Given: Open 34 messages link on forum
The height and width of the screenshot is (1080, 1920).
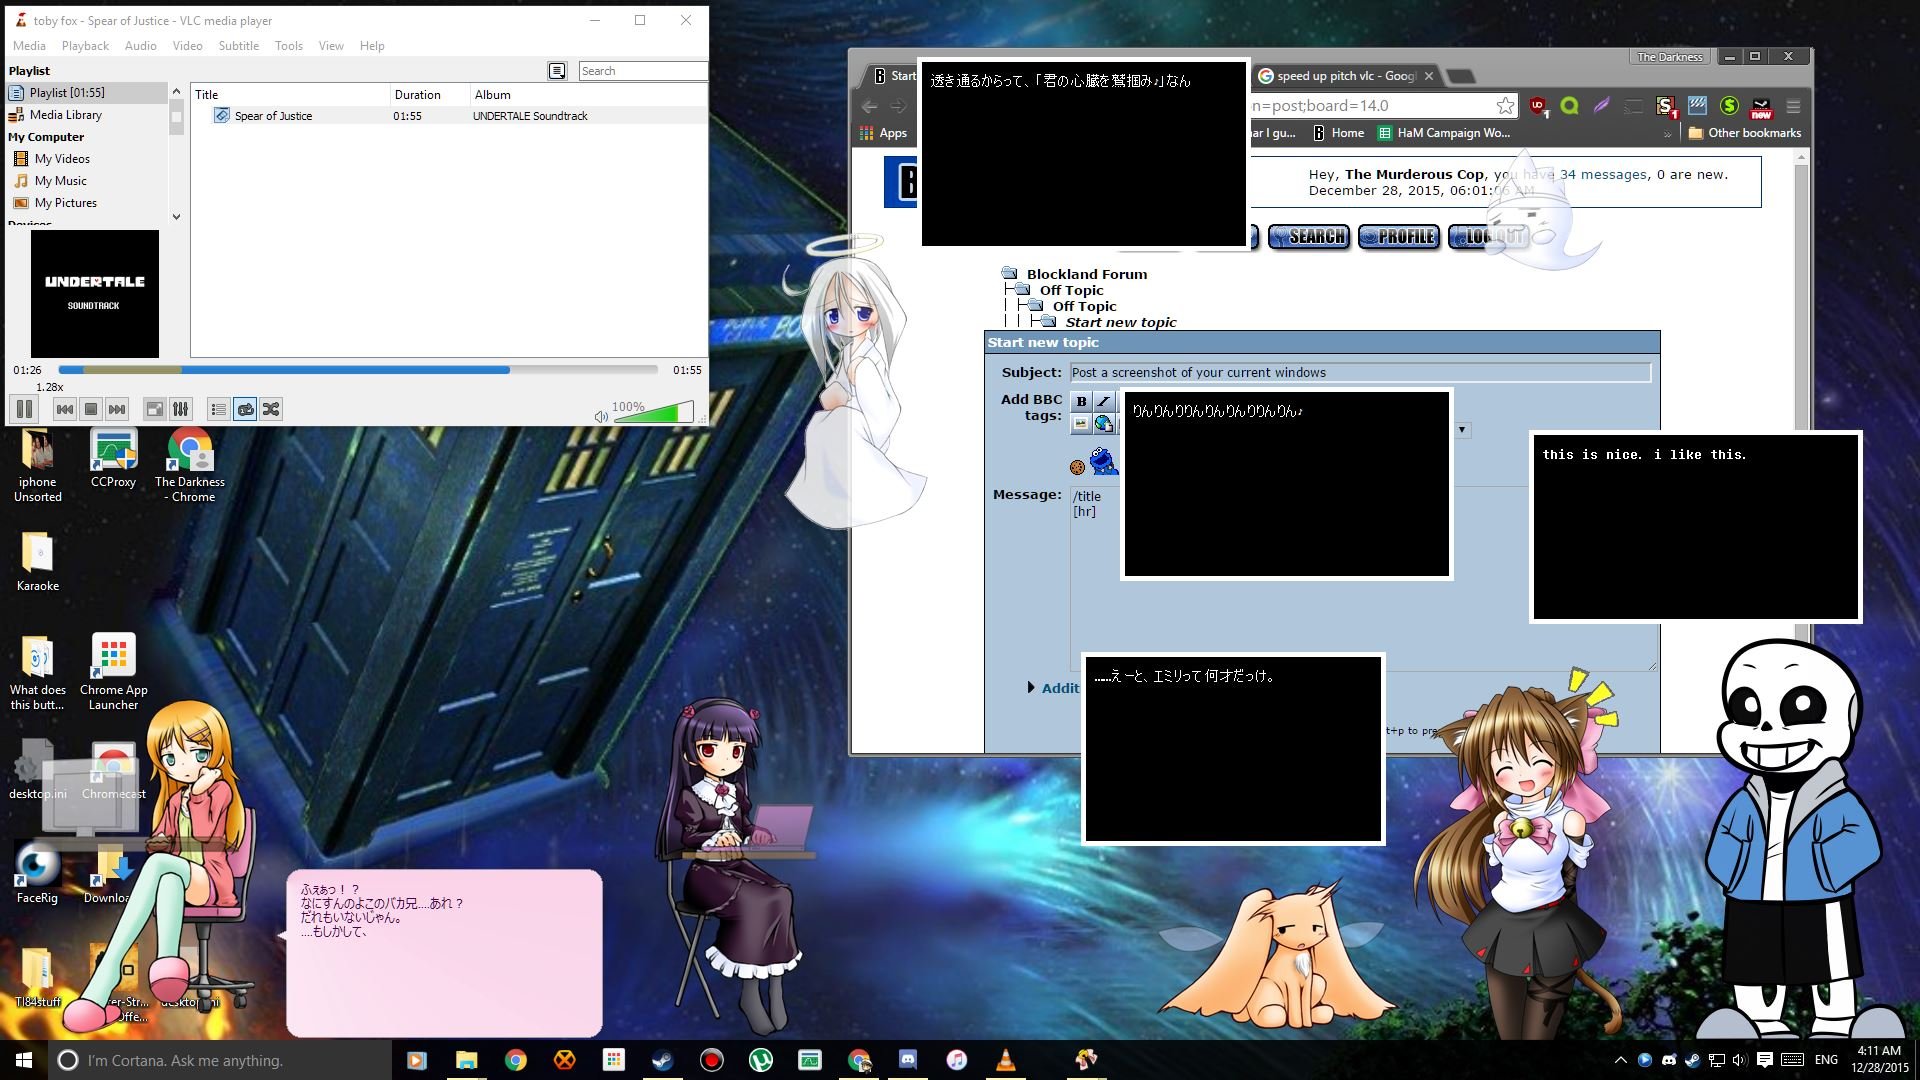Looking at the screenshot, I should 1603,174.
